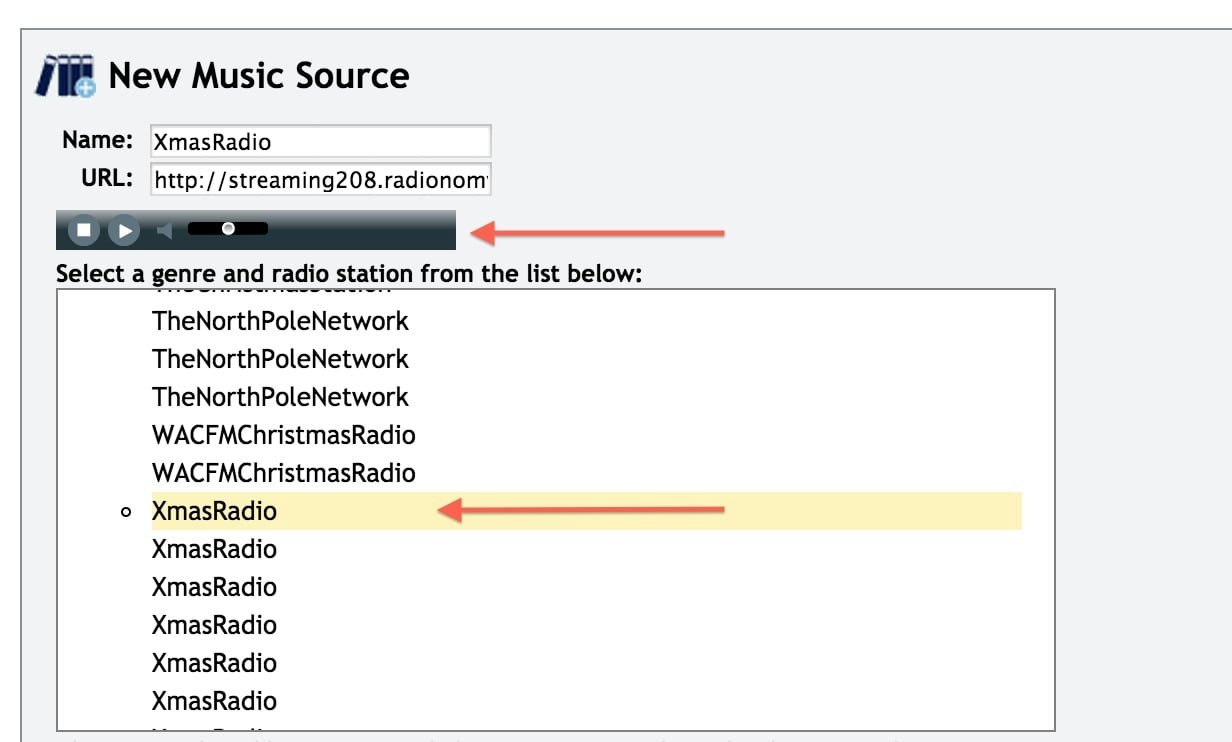Pick the third TheNorthPoleNetwork entry

(280, 397)
